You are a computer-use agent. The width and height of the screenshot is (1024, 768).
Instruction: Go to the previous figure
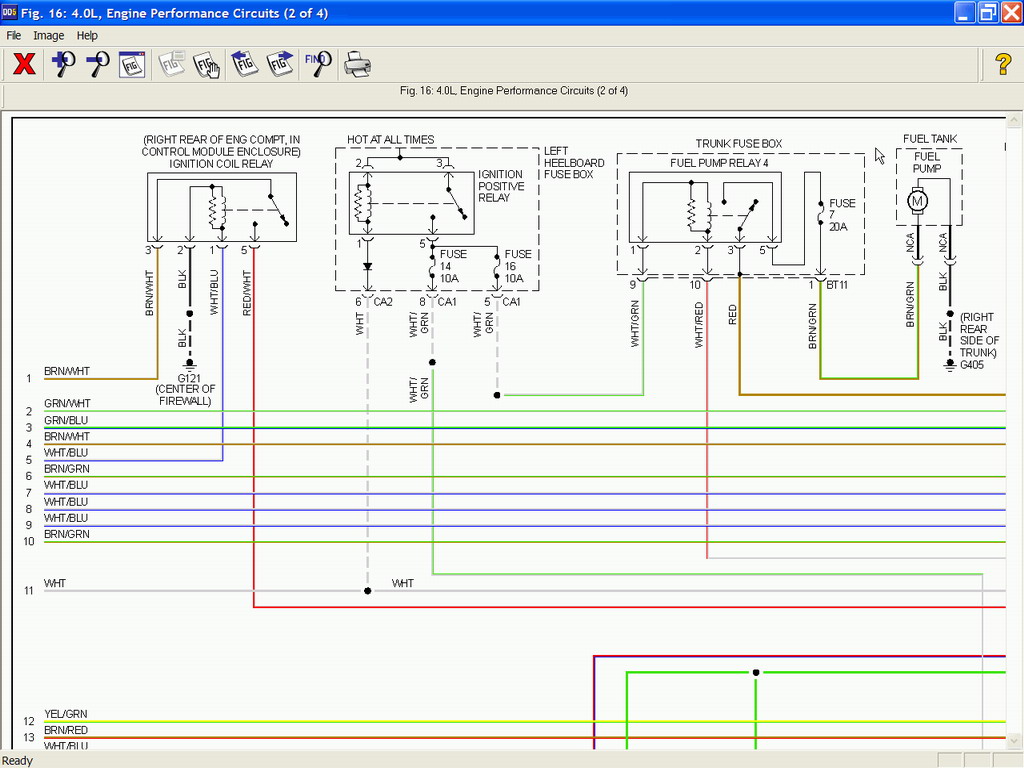[244, 64]
